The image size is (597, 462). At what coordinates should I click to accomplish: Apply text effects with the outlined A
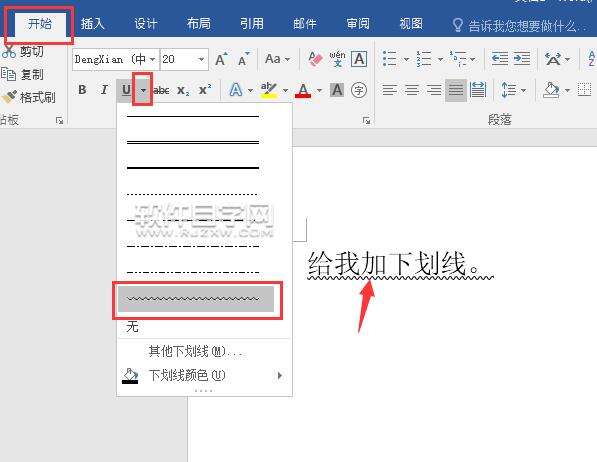[x=236, y=90]
